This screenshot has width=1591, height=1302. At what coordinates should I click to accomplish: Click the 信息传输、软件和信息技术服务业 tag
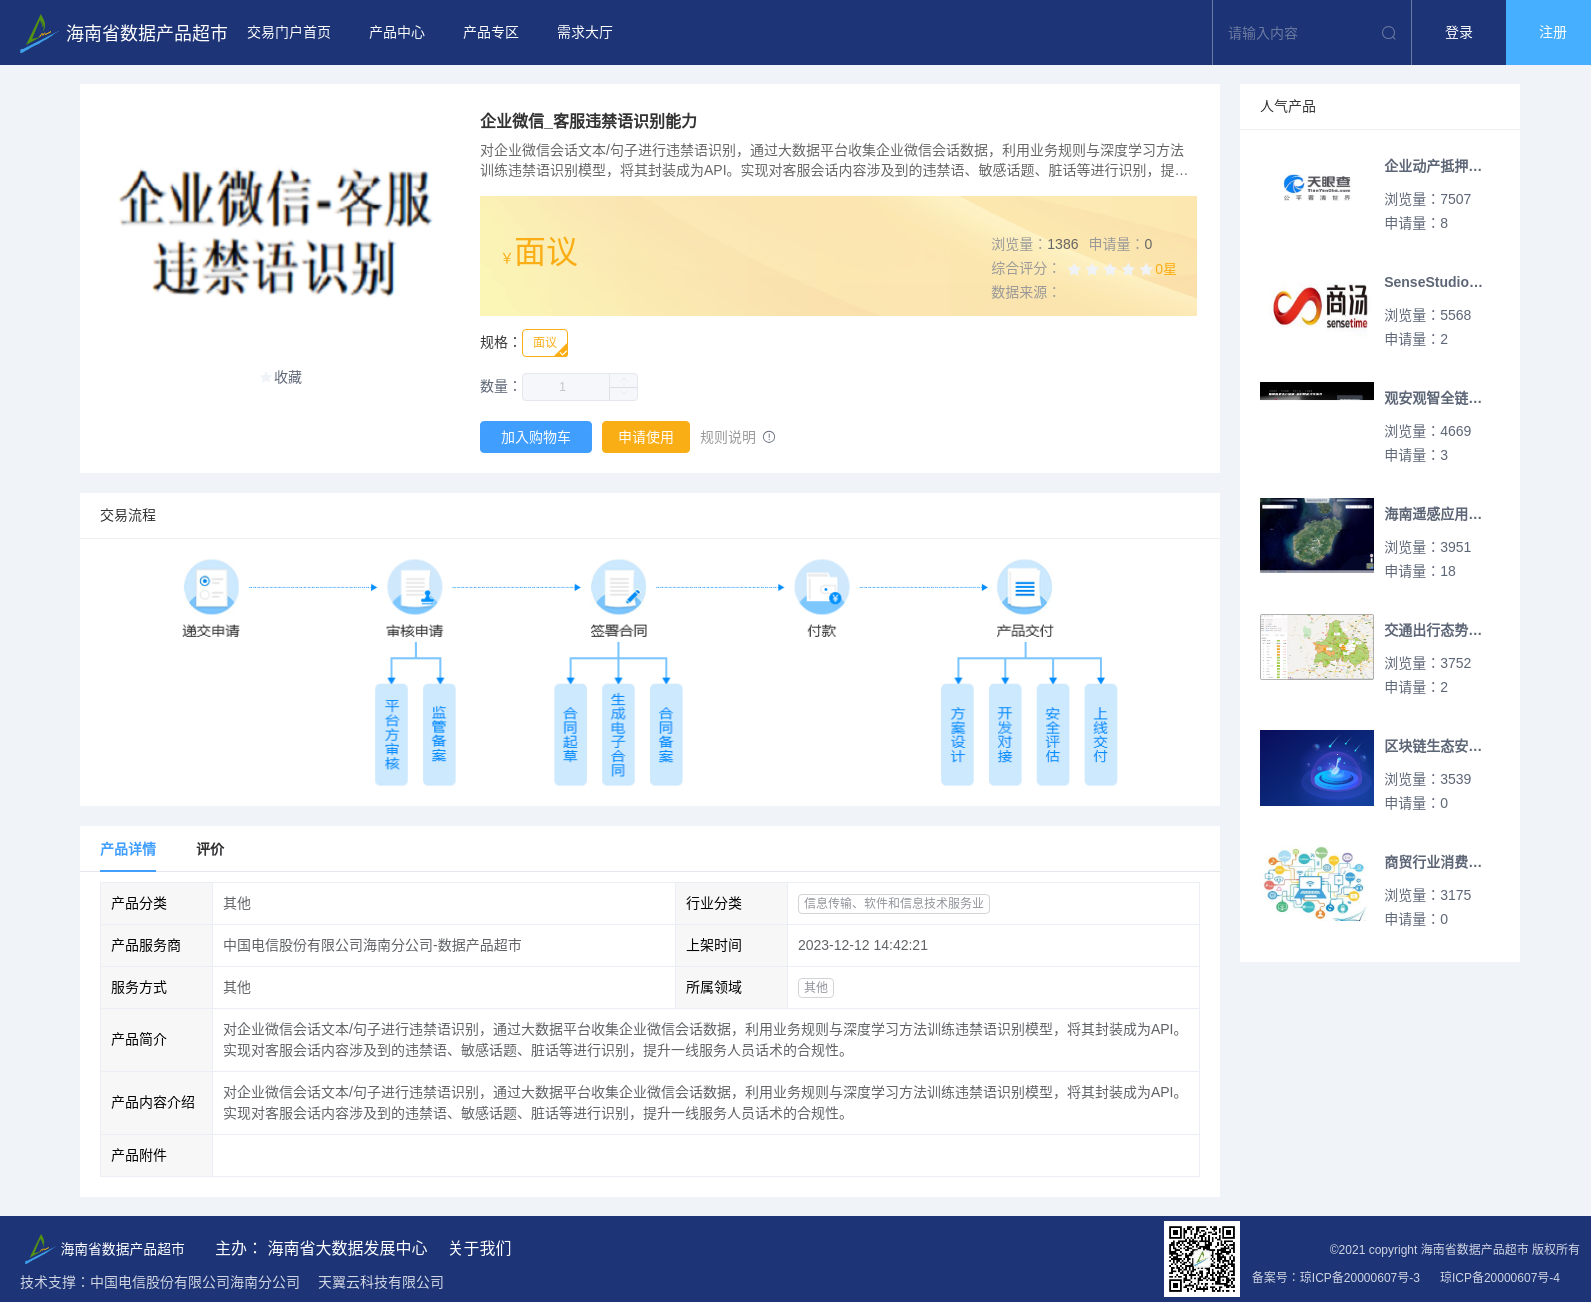click(x=894, y=903)
